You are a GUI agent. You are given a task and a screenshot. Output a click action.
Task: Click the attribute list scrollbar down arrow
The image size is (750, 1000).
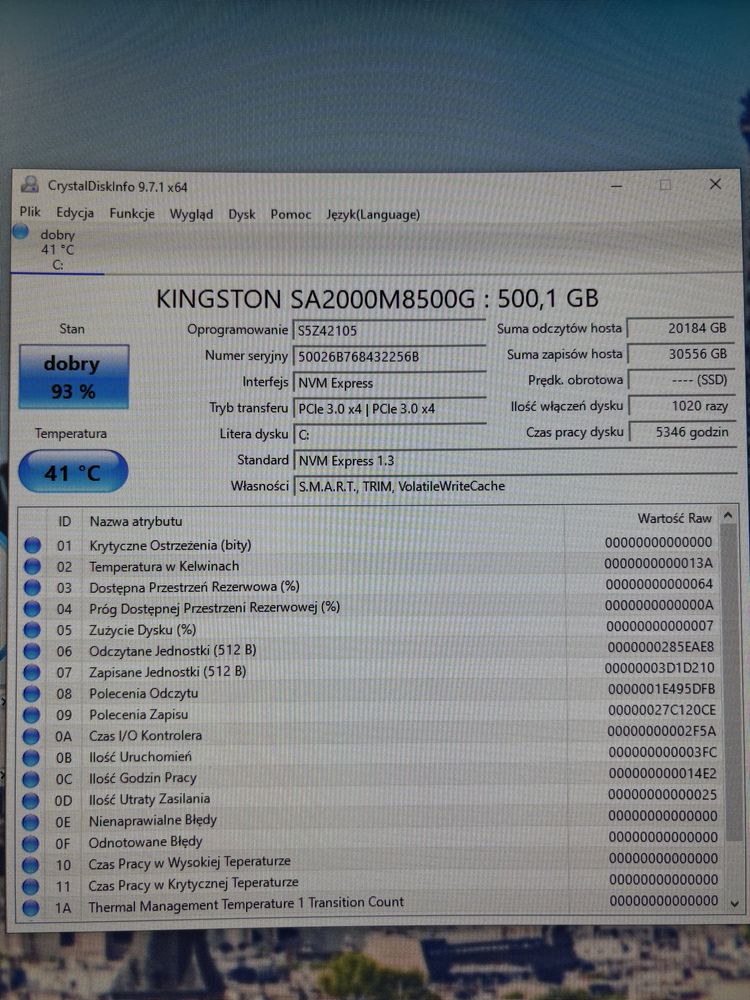734,903
